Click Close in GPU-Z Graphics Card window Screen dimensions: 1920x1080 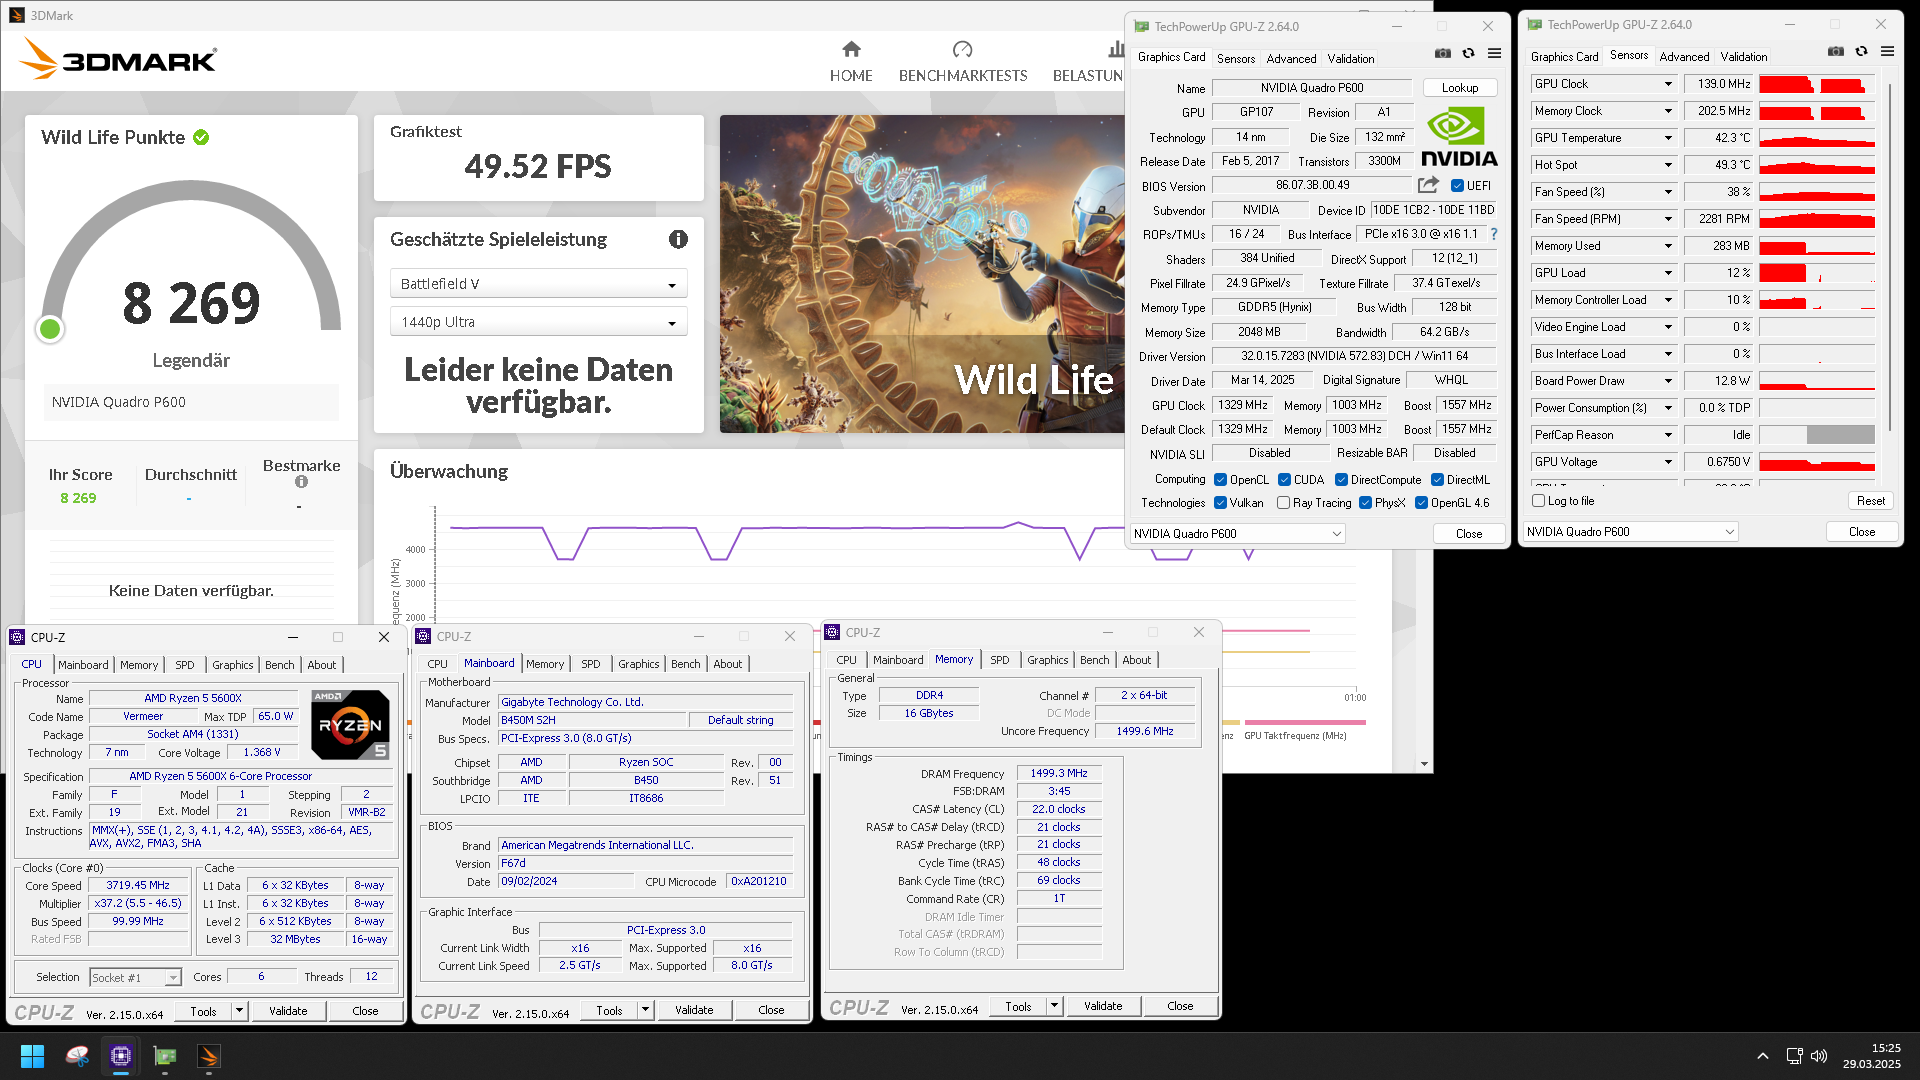pos(1468,534)
